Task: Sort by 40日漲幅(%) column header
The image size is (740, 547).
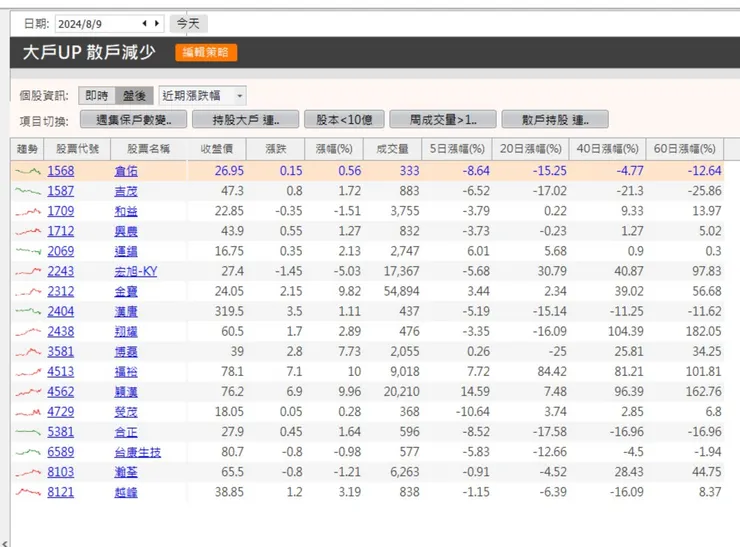Action: point(607,149)
